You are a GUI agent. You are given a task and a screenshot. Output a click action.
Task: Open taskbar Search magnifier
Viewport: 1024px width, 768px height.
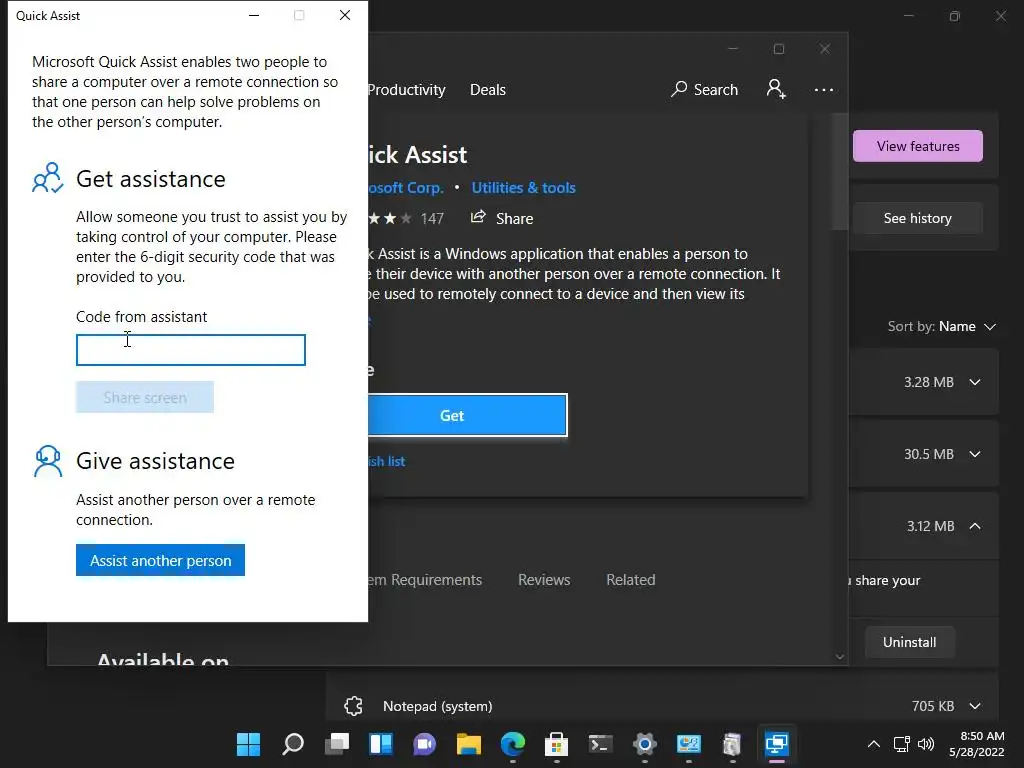[x=293, y=744]
